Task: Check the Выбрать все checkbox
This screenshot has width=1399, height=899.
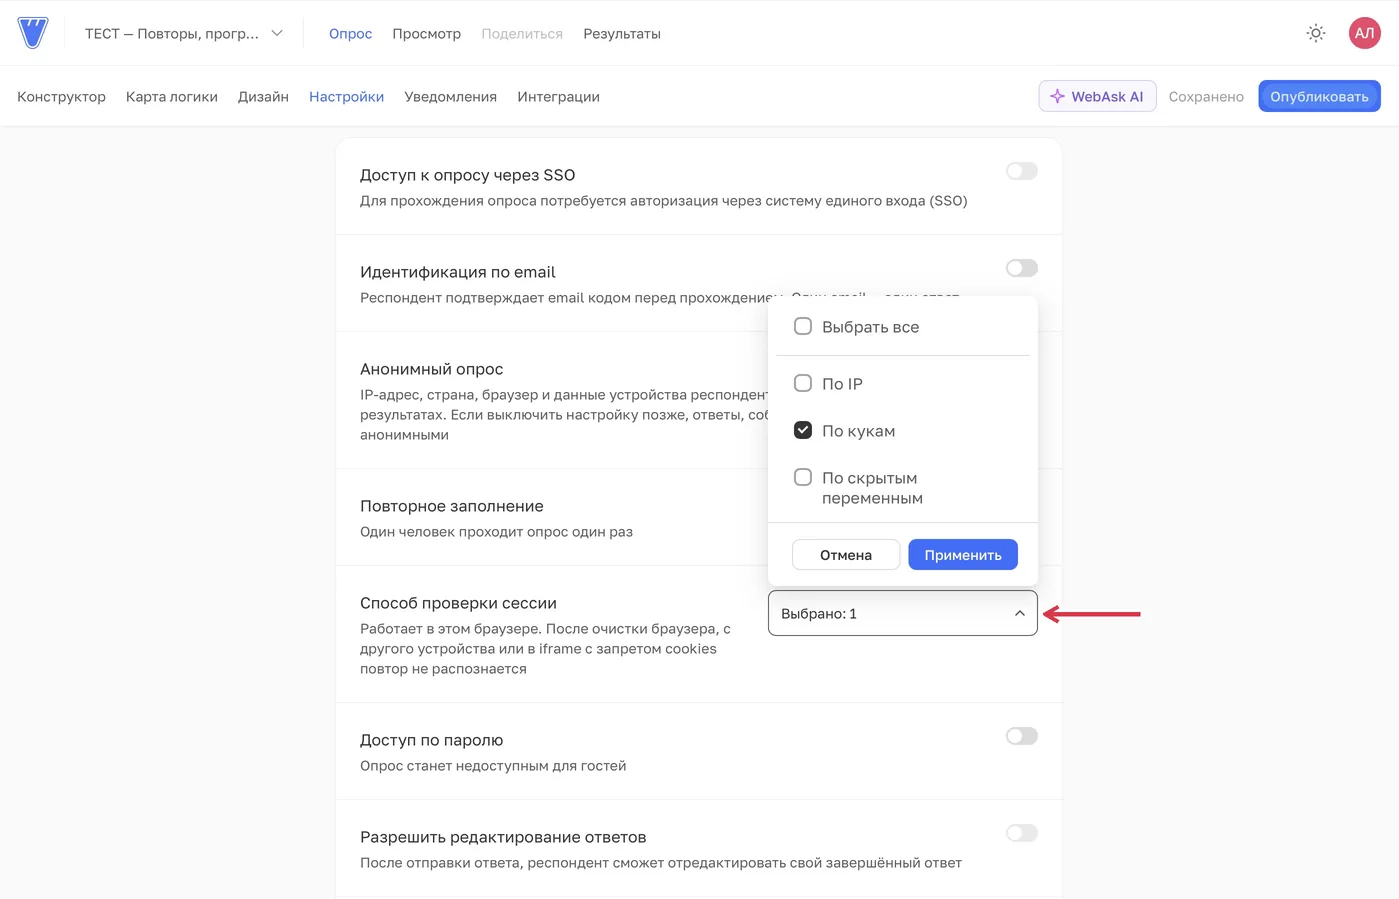Action: (x=803, y=326)
